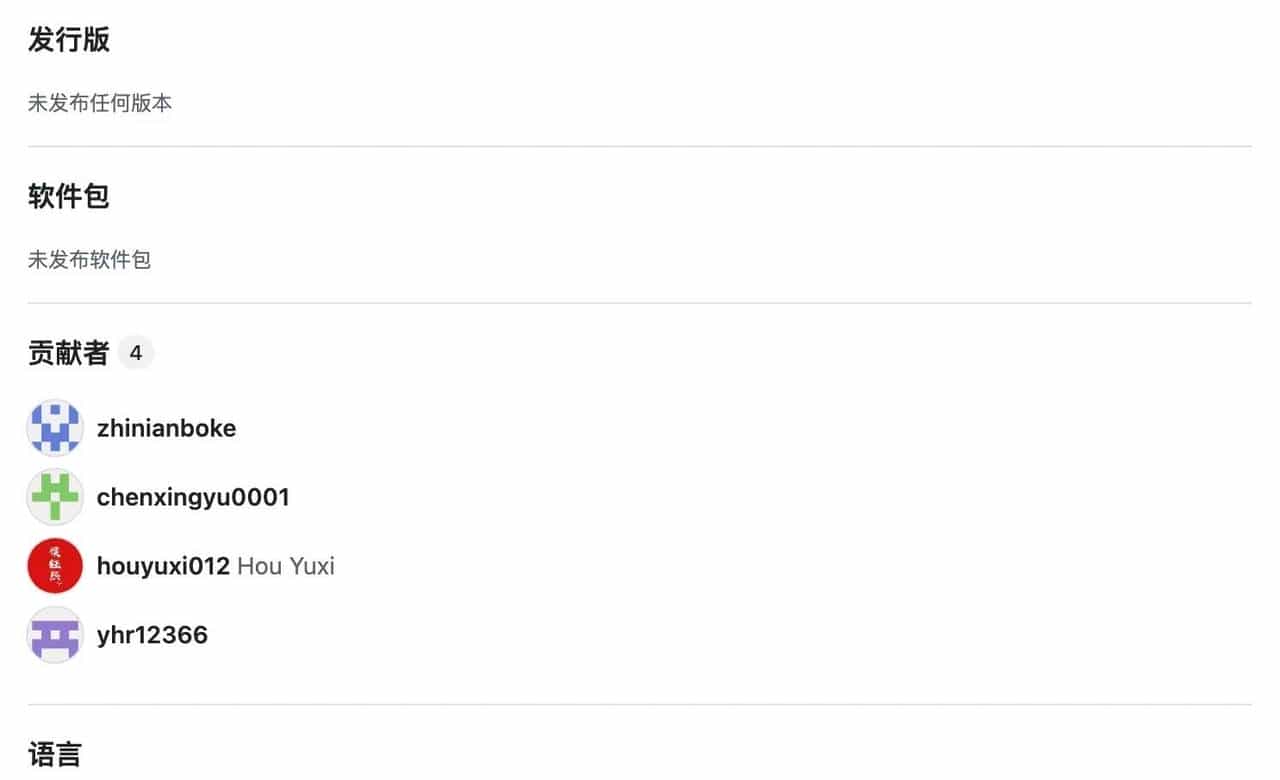Click the divider line above 语言
The width and height of the screenshot is (1280, 780).
coord(640,705)
